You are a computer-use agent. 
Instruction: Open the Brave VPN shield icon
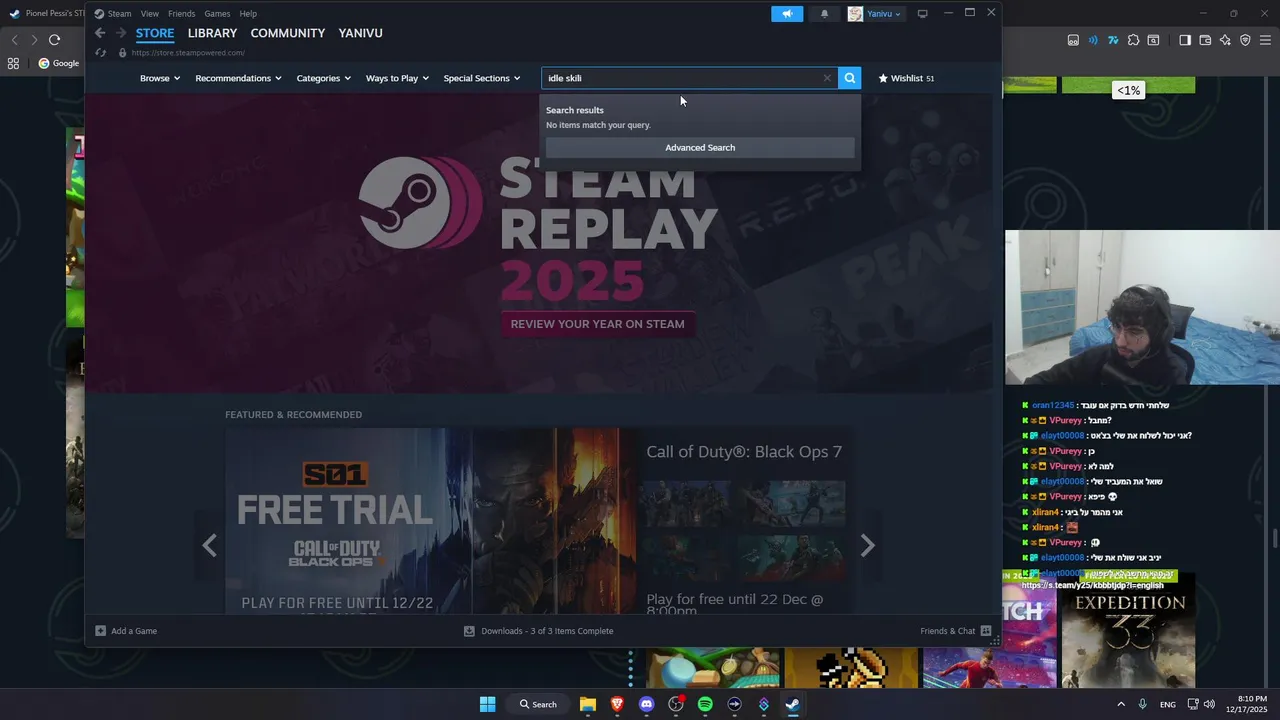(1245, 40)
